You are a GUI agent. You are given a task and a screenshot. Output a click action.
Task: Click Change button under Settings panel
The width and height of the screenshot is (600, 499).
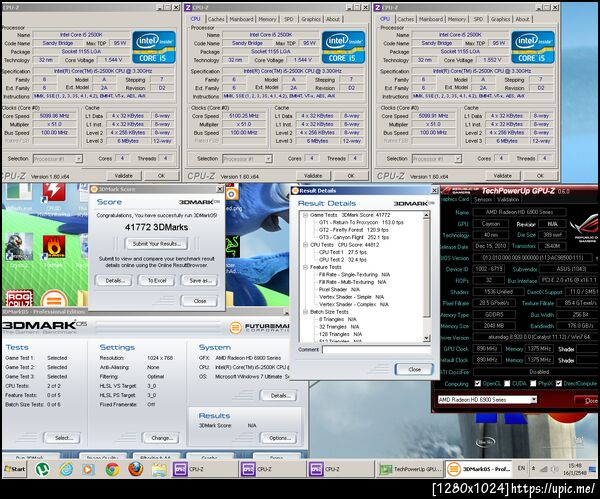pyautogui.click(x=161, y=438)
